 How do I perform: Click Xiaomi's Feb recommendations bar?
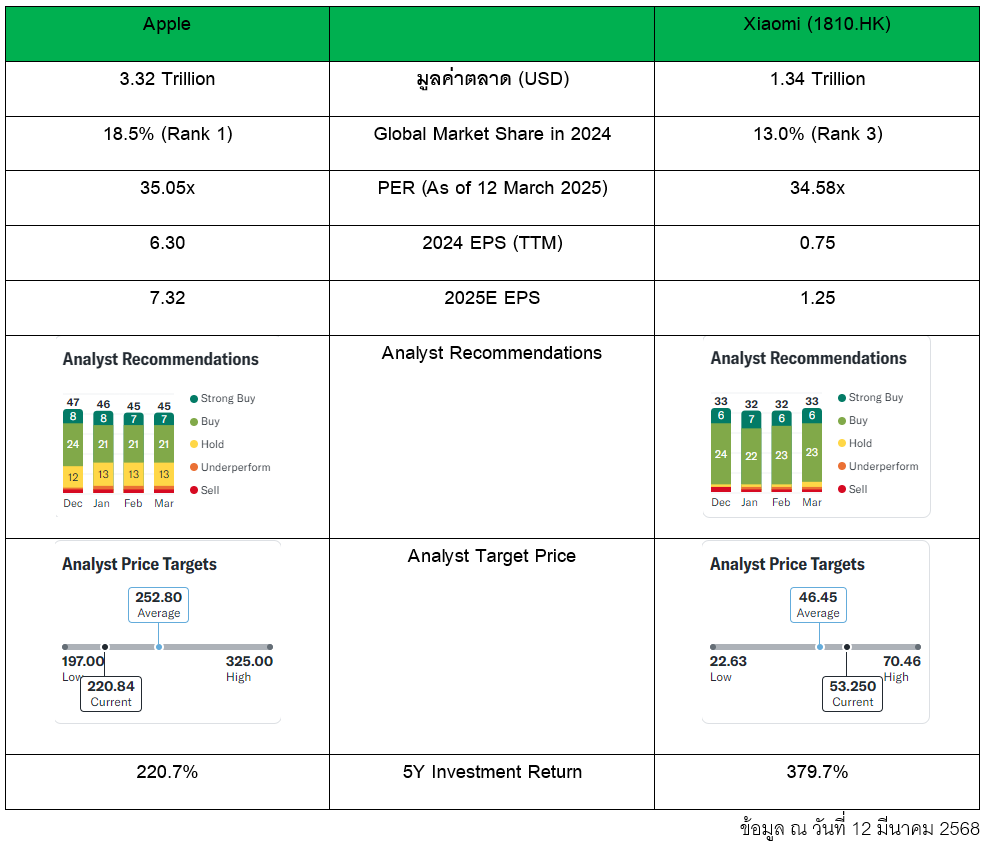[781, 451]
